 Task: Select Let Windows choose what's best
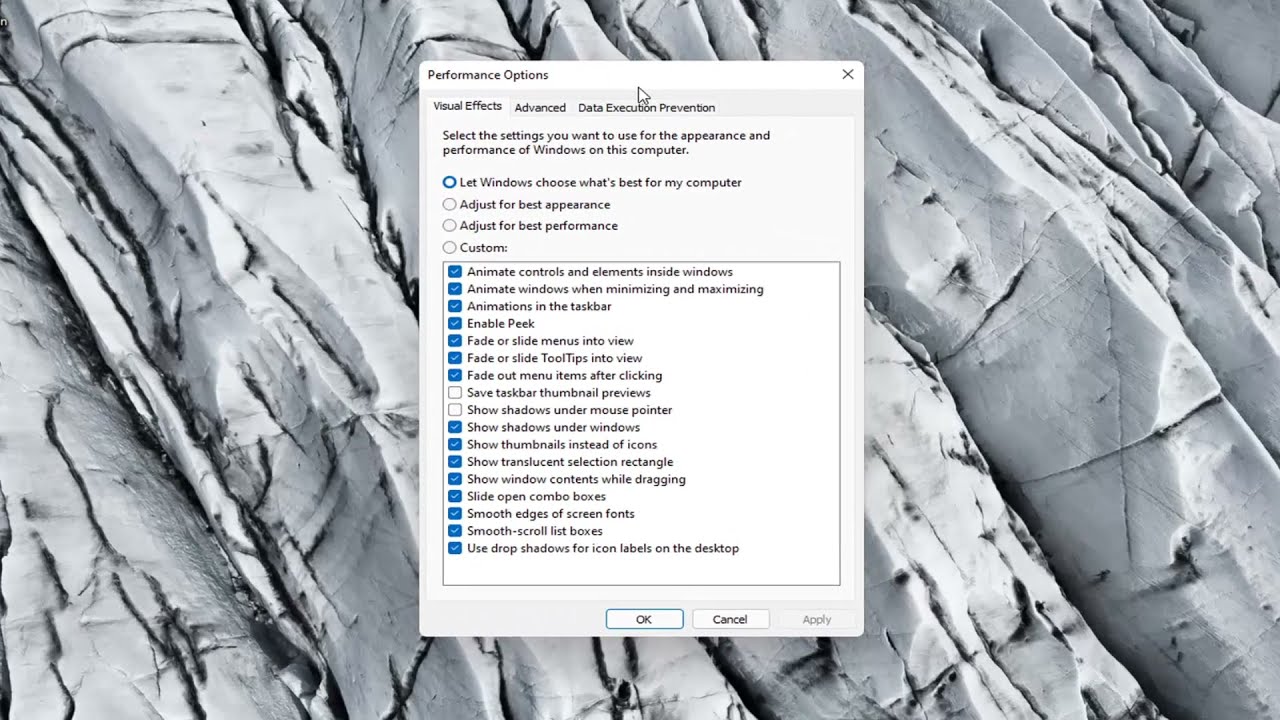[592, 183]
